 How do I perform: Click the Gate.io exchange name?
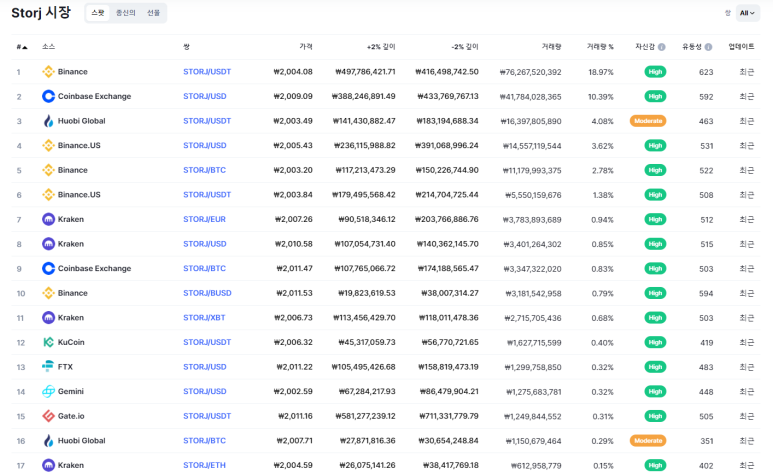pyautogui.click(x=71, y=416)
